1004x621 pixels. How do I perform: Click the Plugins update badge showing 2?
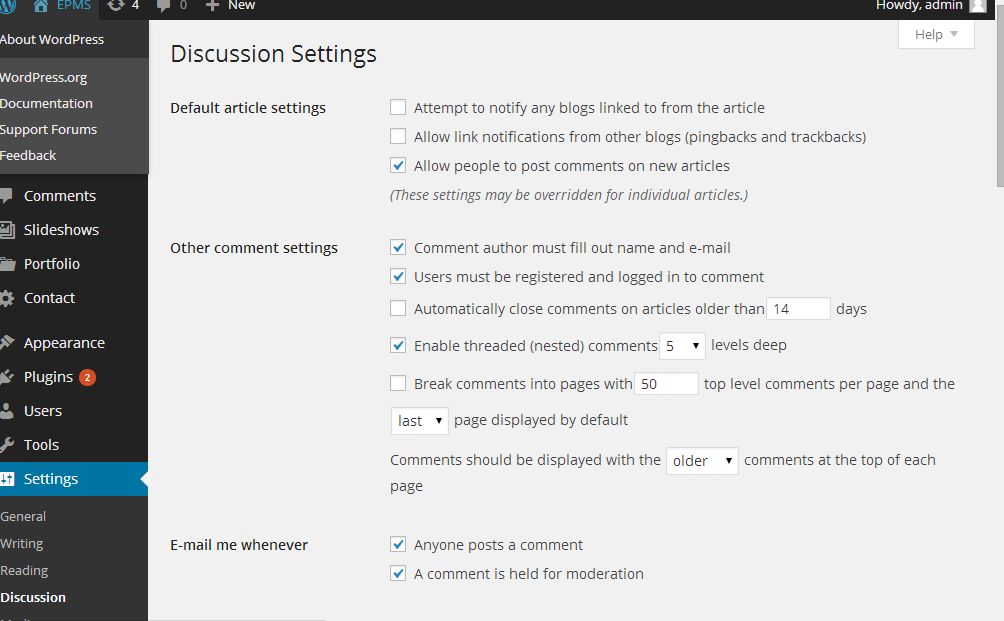point(88,377)
